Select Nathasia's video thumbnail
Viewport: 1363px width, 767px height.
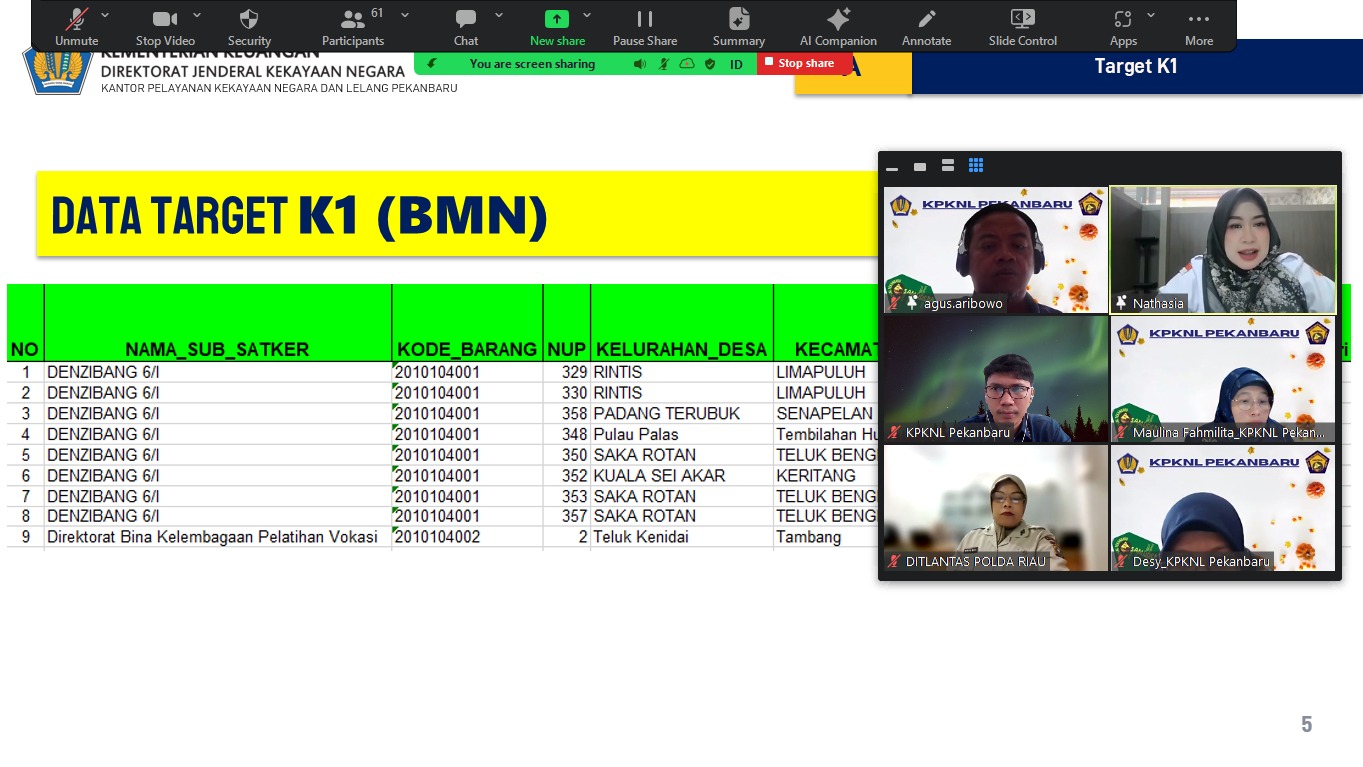click(1223, 249)
